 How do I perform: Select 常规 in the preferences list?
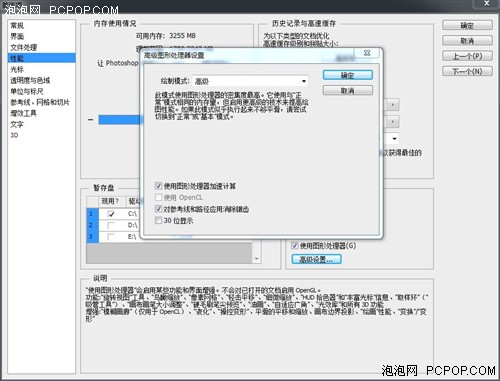coord(42,25)
